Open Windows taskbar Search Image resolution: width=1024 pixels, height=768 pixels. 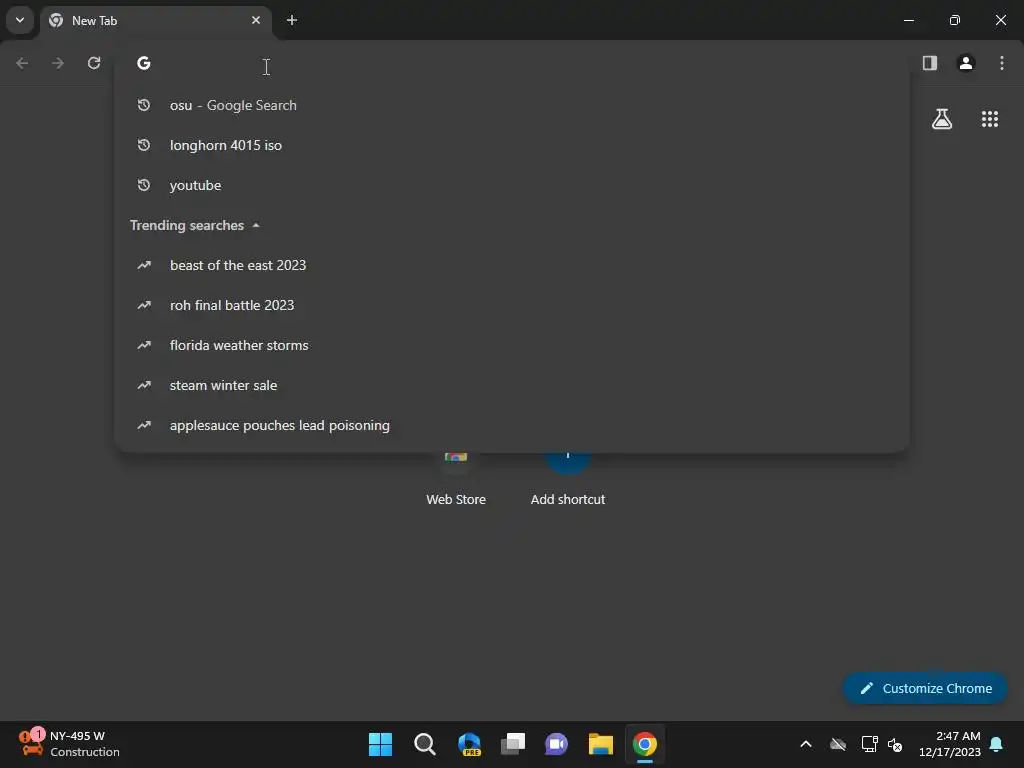[x=424, y=744]
